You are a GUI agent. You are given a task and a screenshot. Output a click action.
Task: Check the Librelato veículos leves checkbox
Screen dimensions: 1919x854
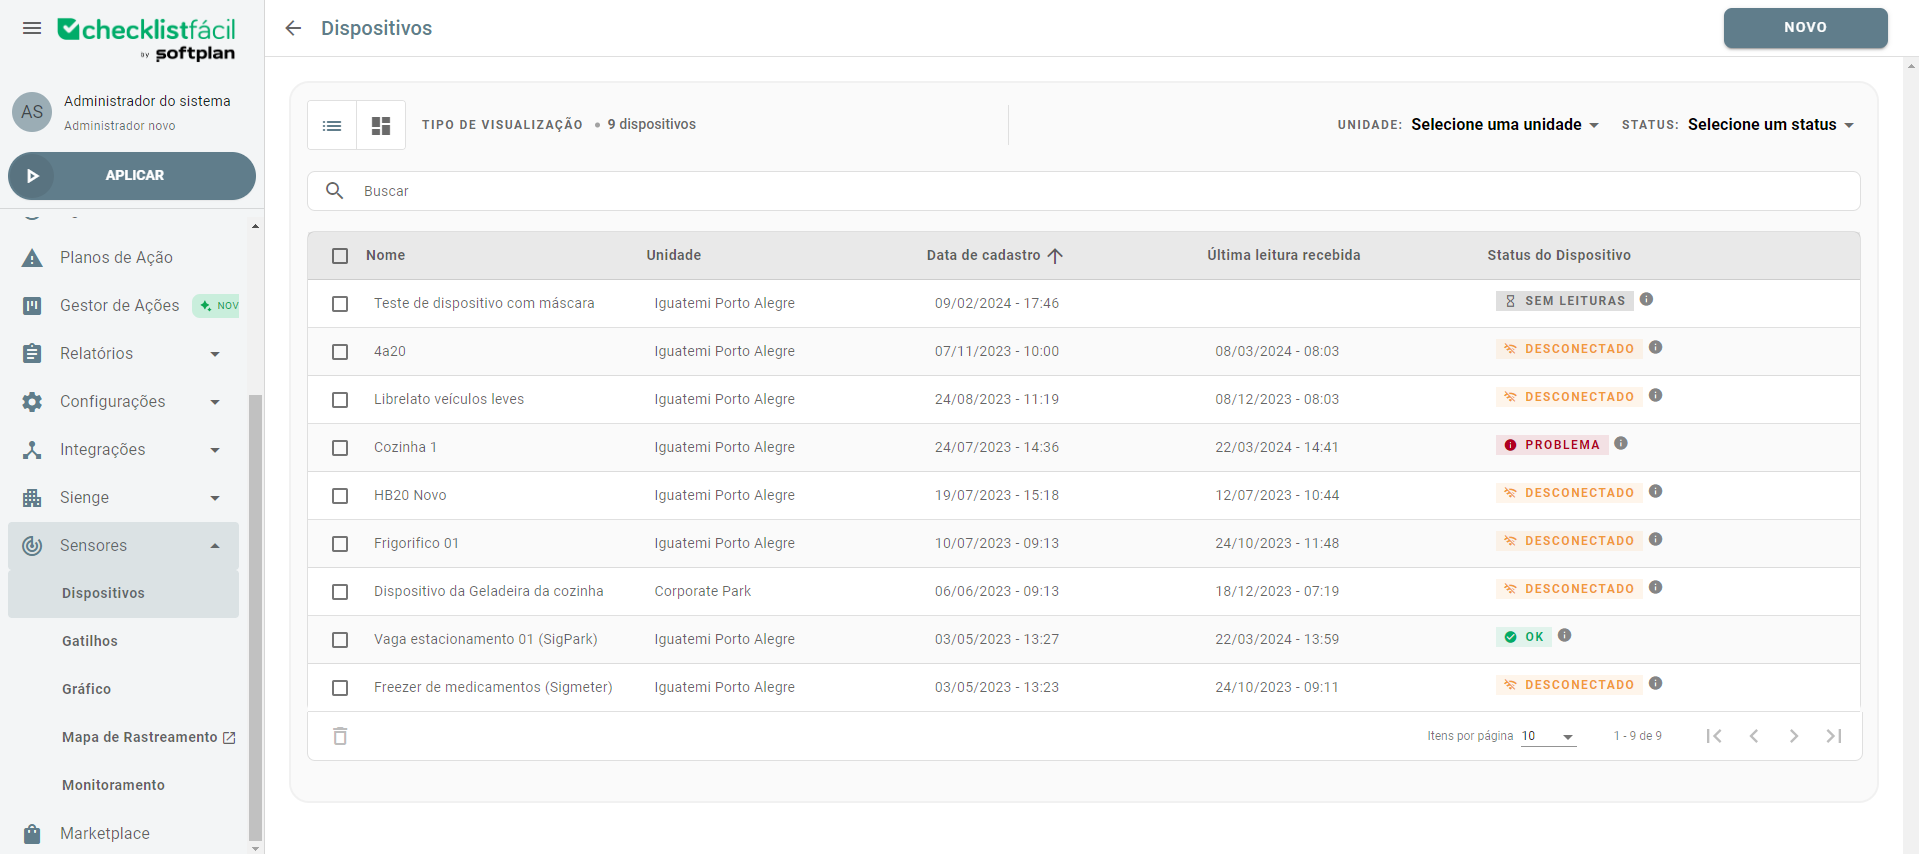click(x=340, y=400)
